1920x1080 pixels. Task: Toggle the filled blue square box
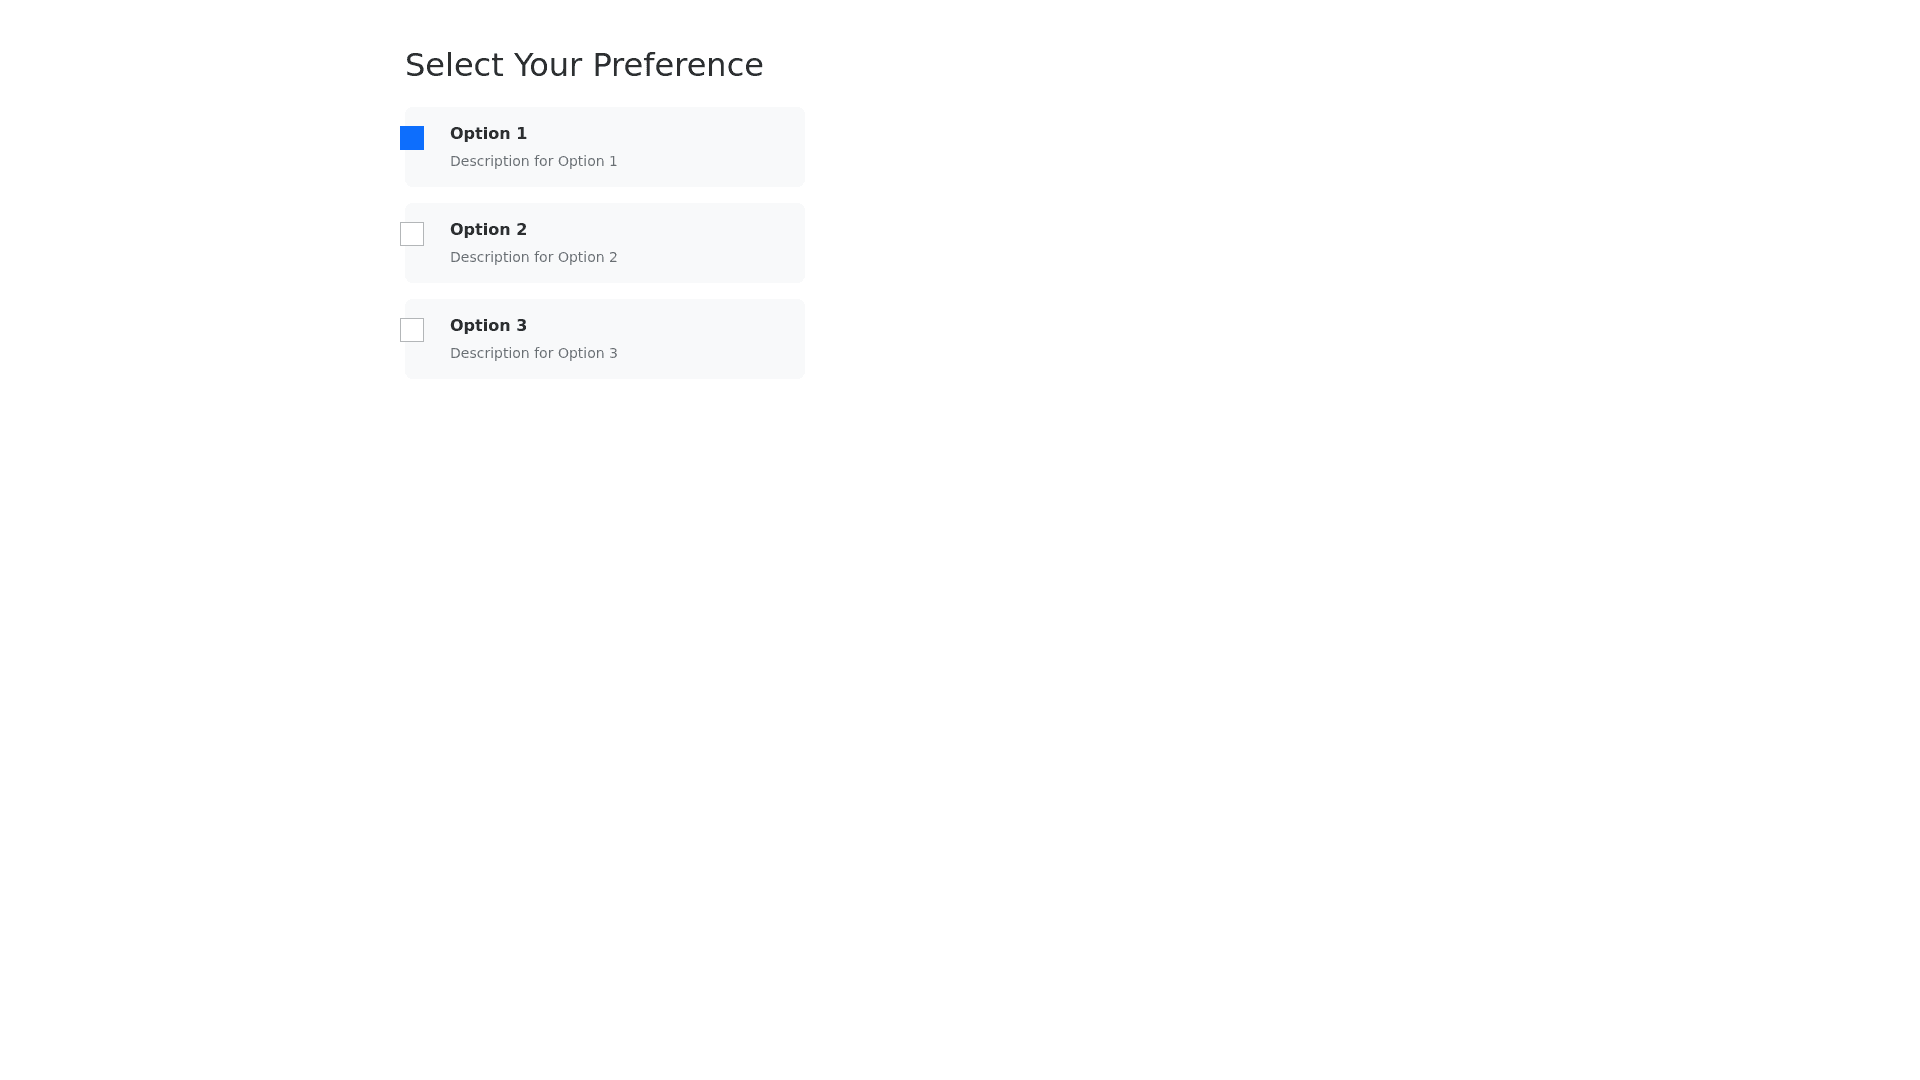[x=412, y=138]
